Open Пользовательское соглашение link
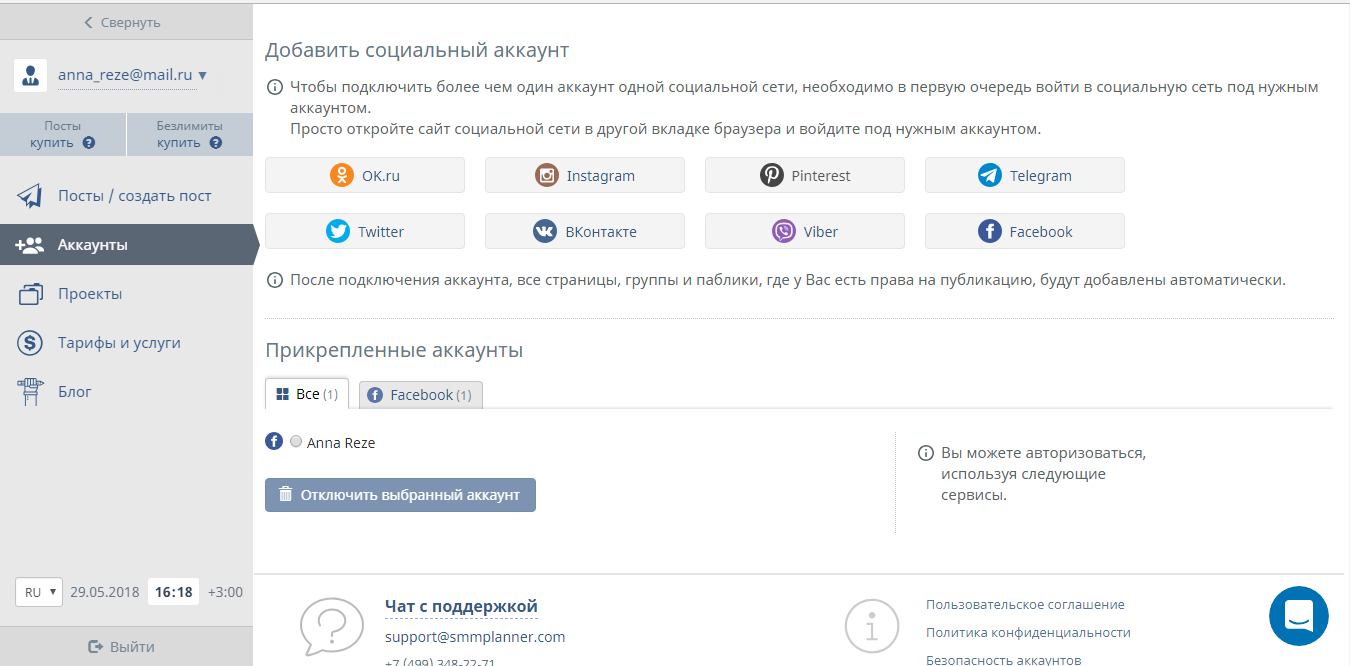The height and width of the screenshot is (666, 1350). pos(1024,604)
